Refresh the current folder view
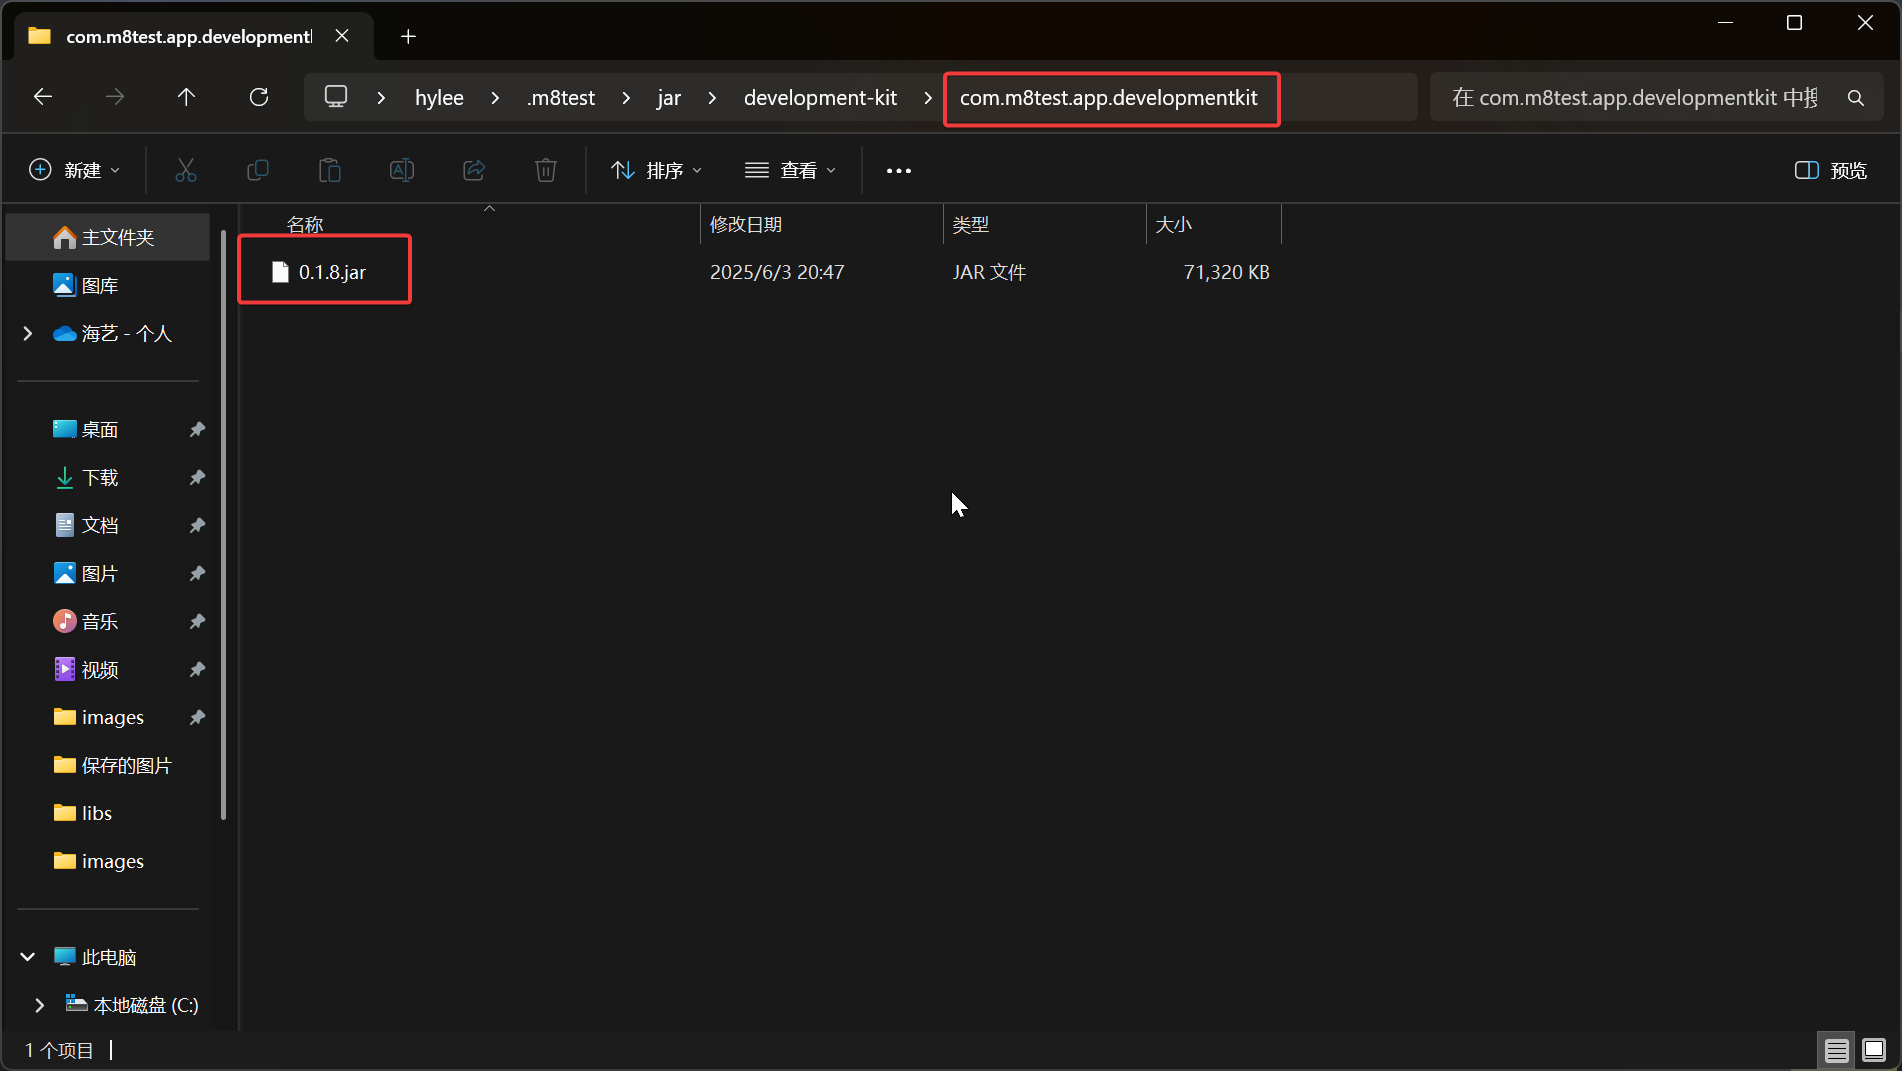Image resolution: width=1902 pixels, height=1071 pixels. click(x=259, y=97)
